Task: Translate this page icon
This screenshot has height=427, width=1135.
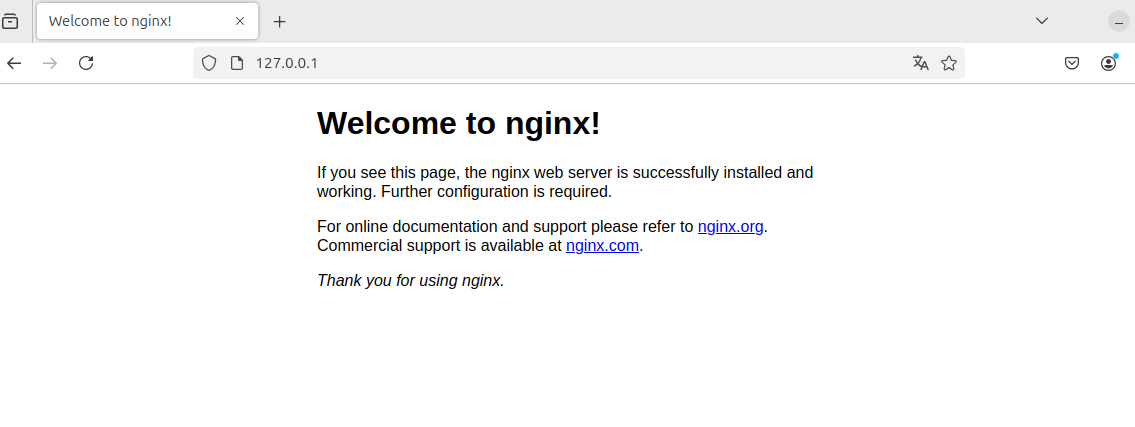Action: coord(921,63)
